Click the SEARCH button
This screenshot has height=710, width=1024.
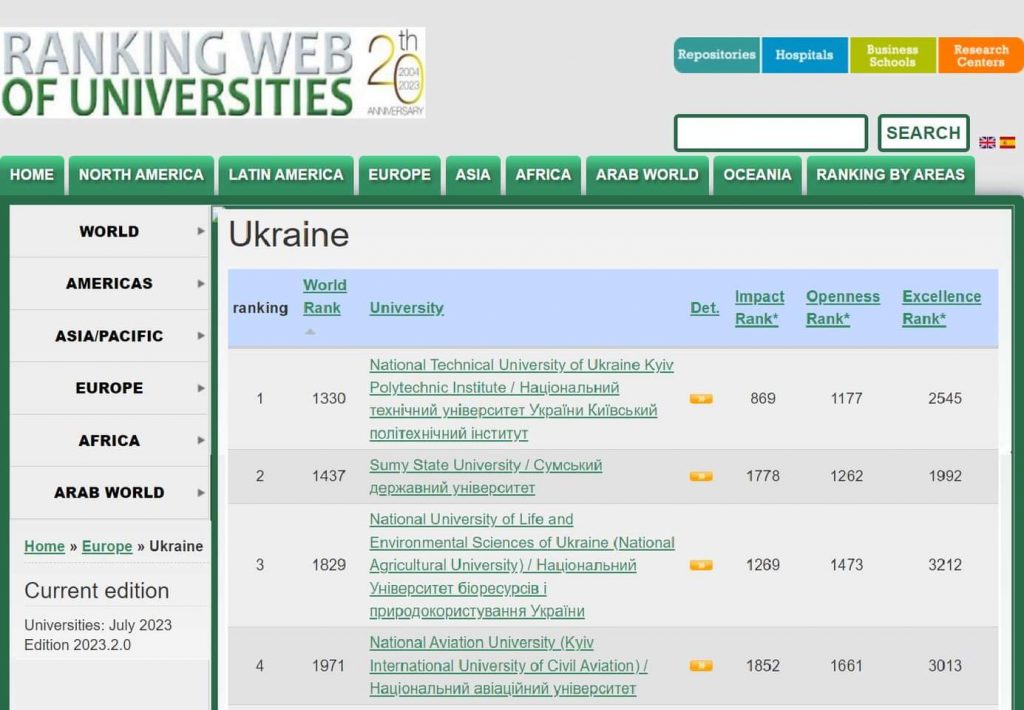pos(923,133)
